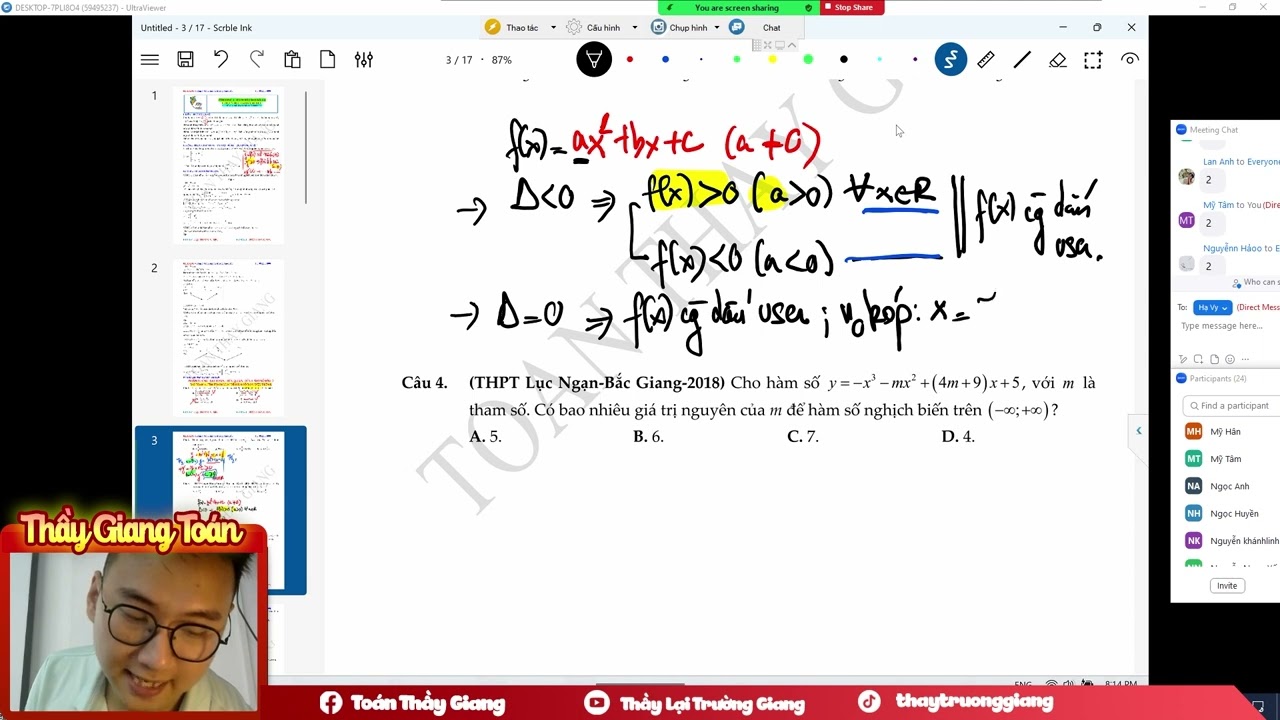Open the UltraViewer Chat button
Image resolution: width=1280 pixels, height=720 pixels.
coord(756,28)
